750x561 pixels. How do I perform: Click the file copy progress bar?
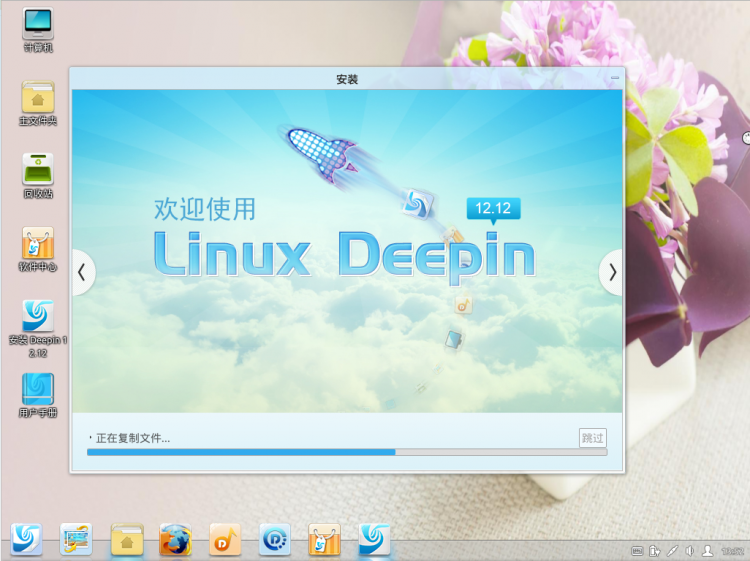[x=347, y=452]
